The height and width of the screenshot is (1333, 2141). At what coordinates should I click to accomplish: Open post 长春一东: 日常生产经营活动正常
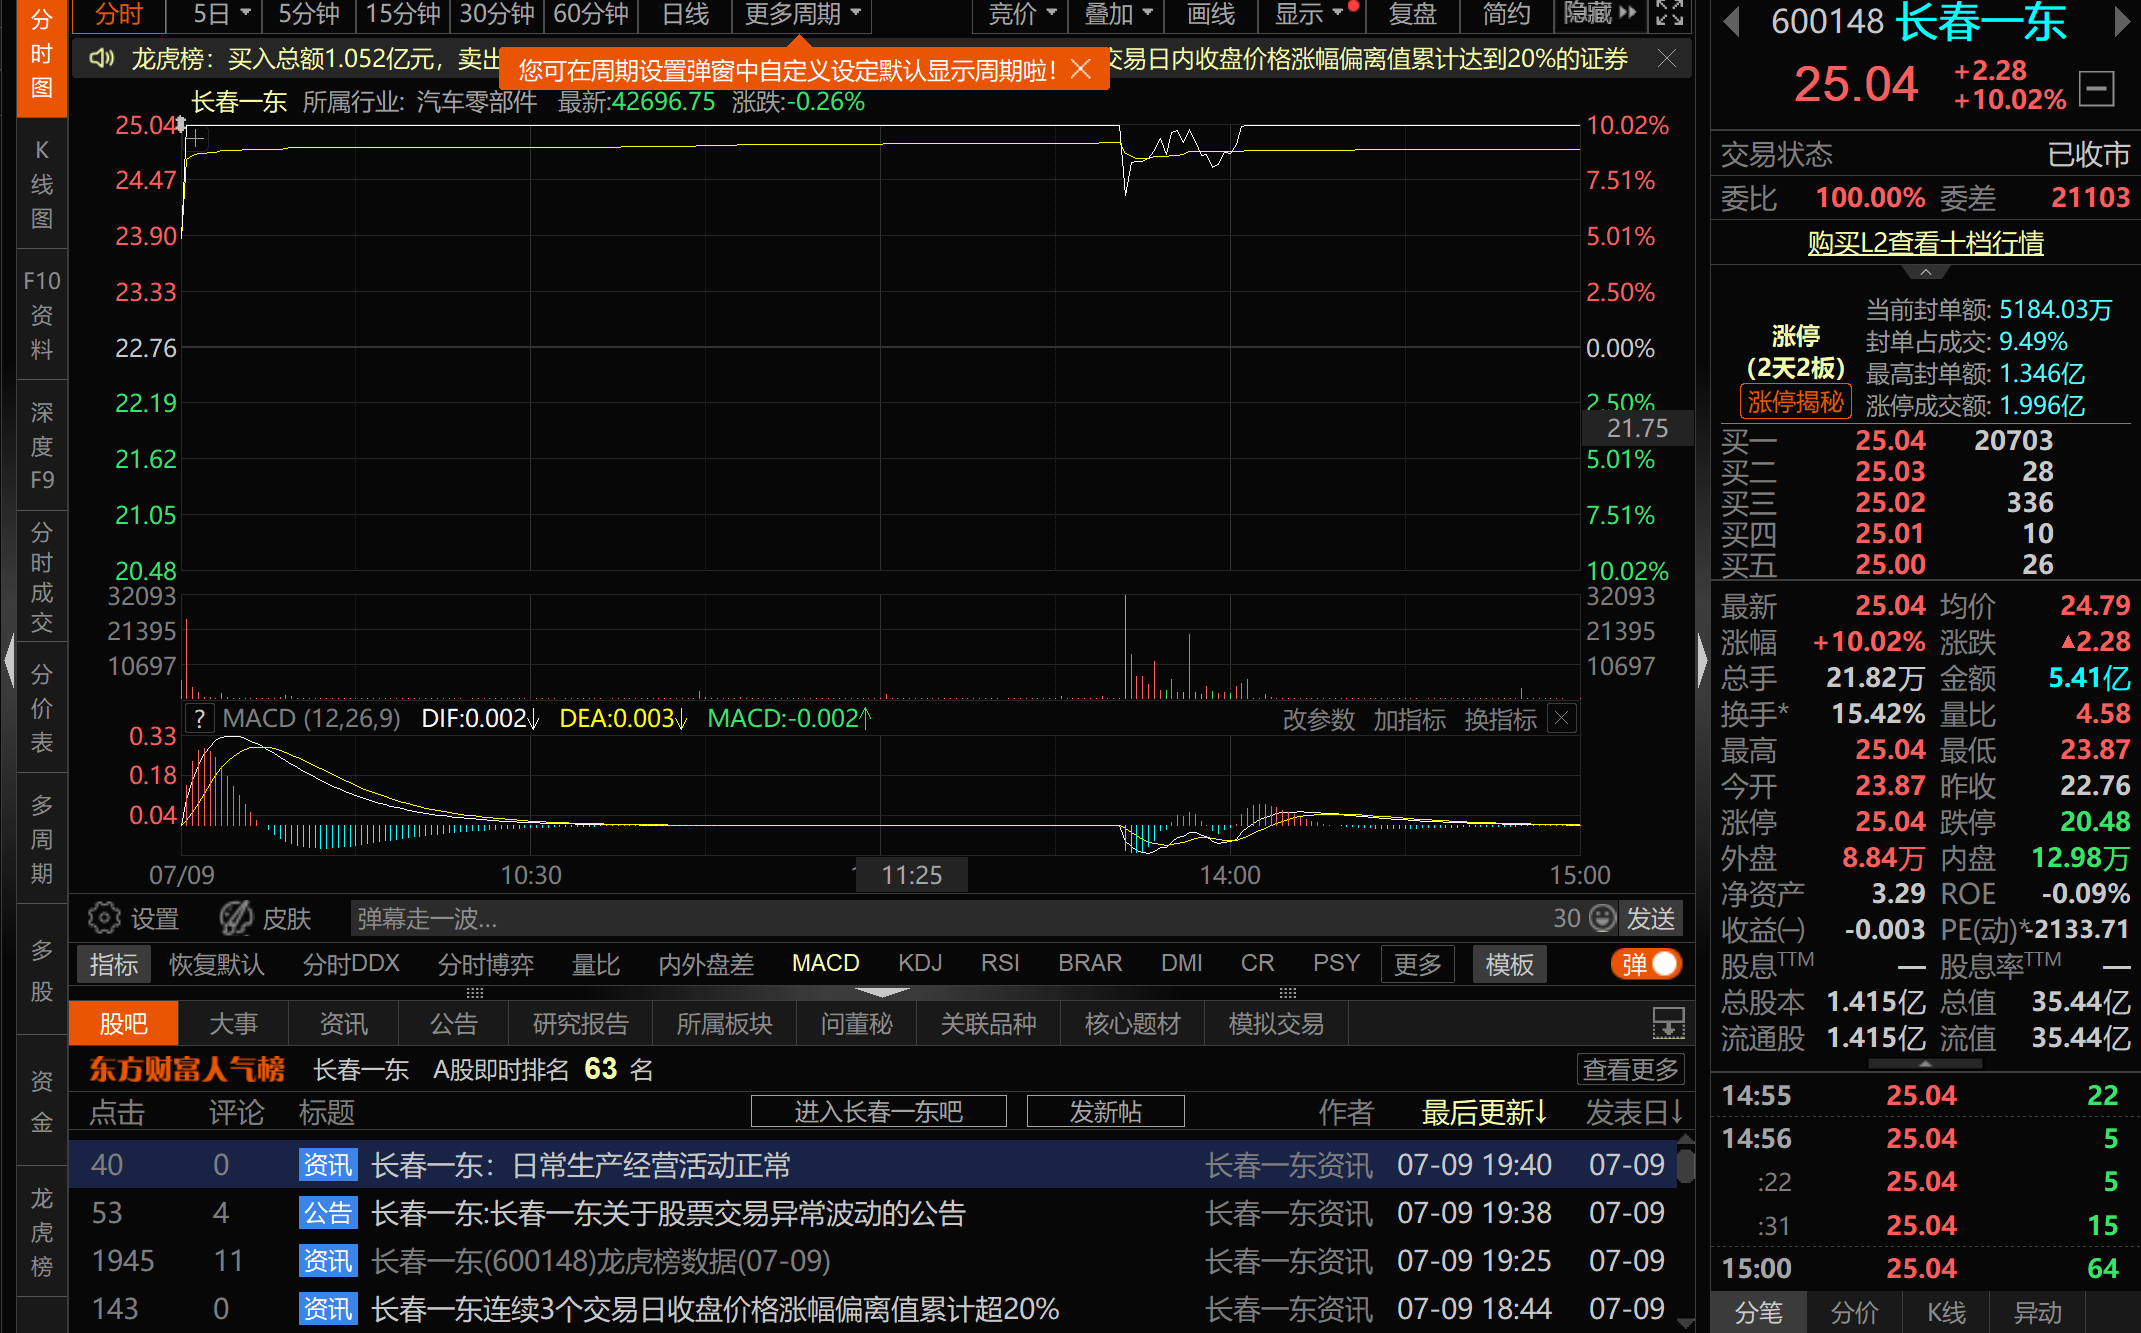(x=581, y=1165)
